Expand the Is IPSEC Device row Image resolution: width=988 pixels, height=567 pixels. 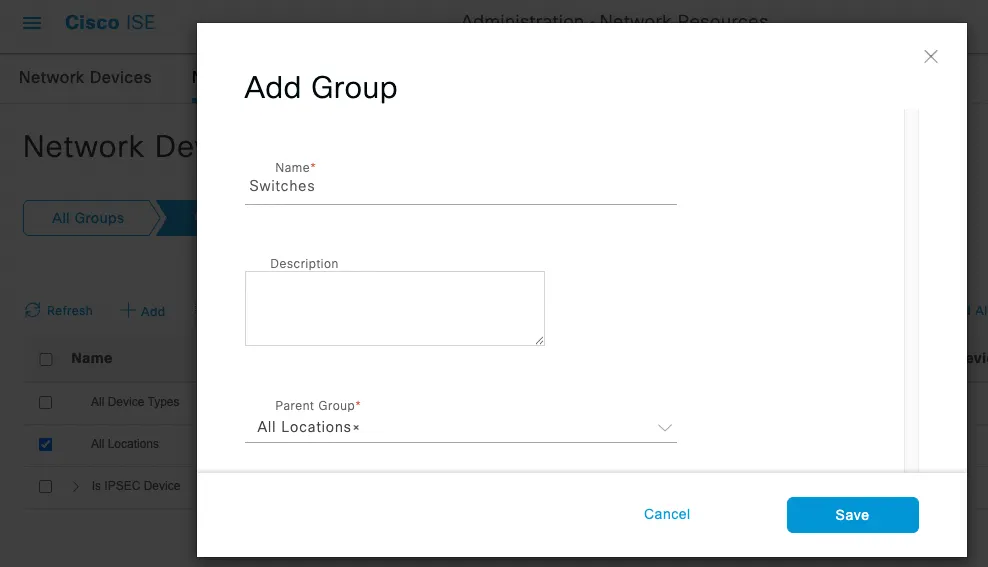(76, 486)
